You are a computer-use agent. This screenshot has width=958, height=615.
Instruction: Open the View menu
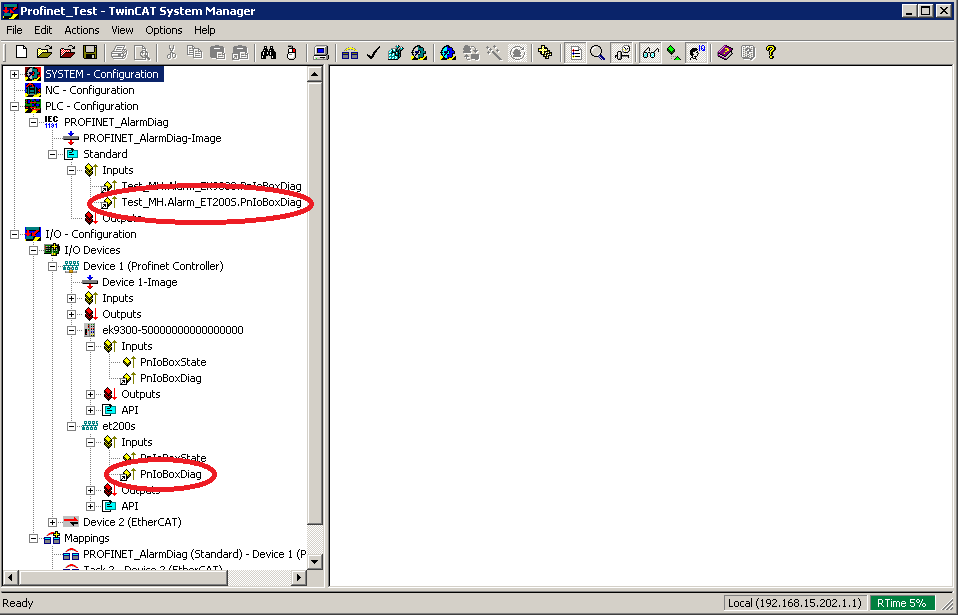[122, 30]
